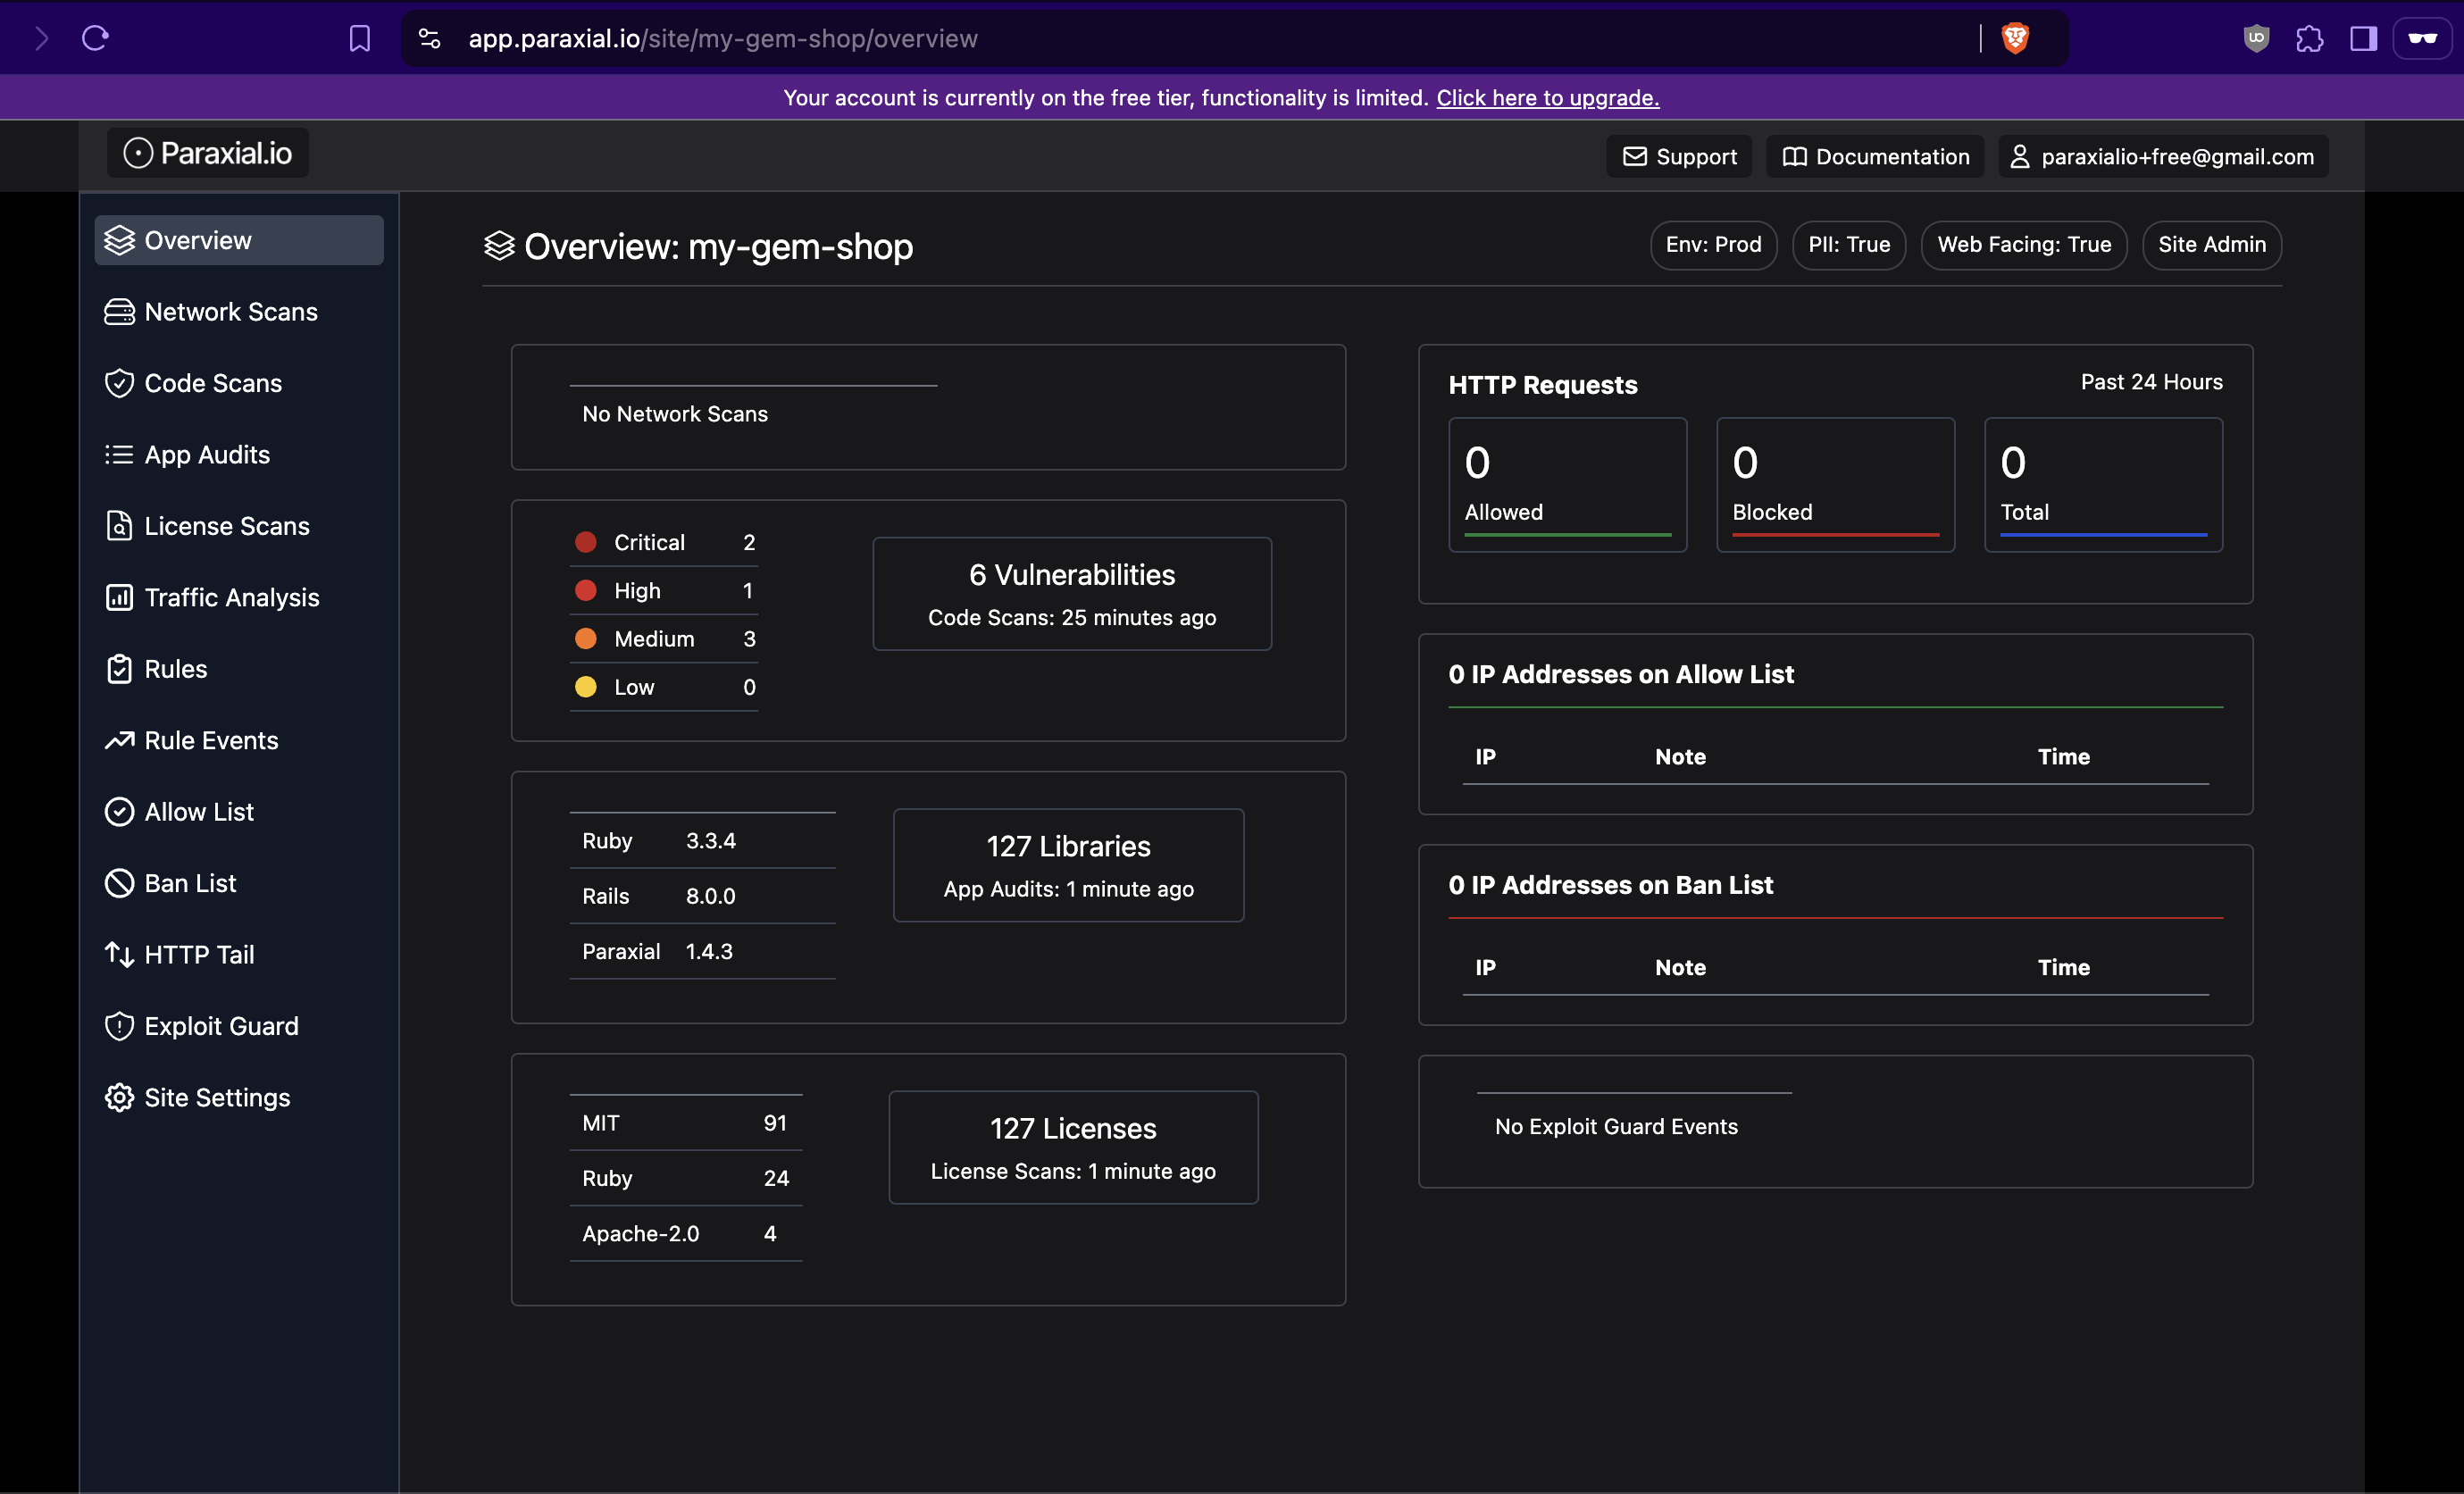Click the Site Settings gear icon
The height and width of the screenshot is (1494, 2464).
[x=119, y=1097]
